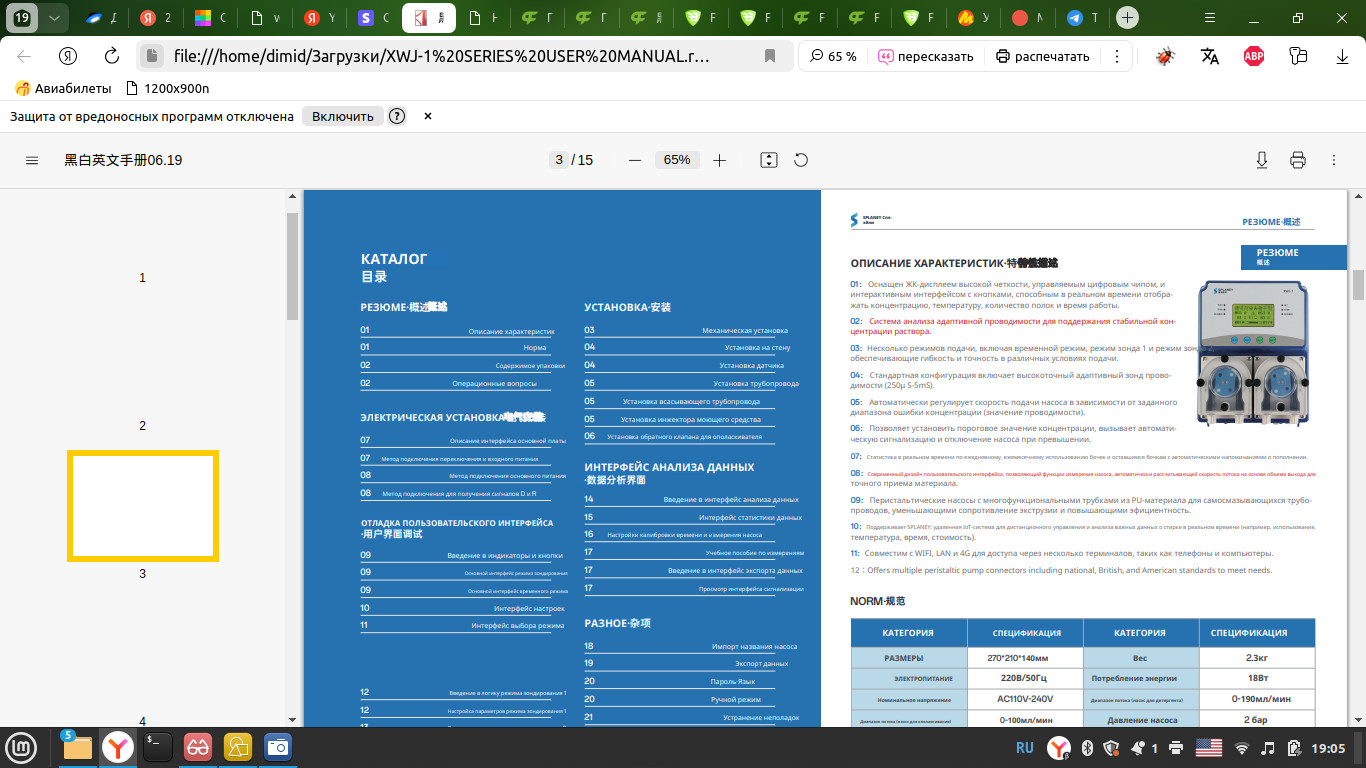This screenshot has width=1366, height=768.
Task: Open the ladybug extension icon
Action: tap(1165, 56)
